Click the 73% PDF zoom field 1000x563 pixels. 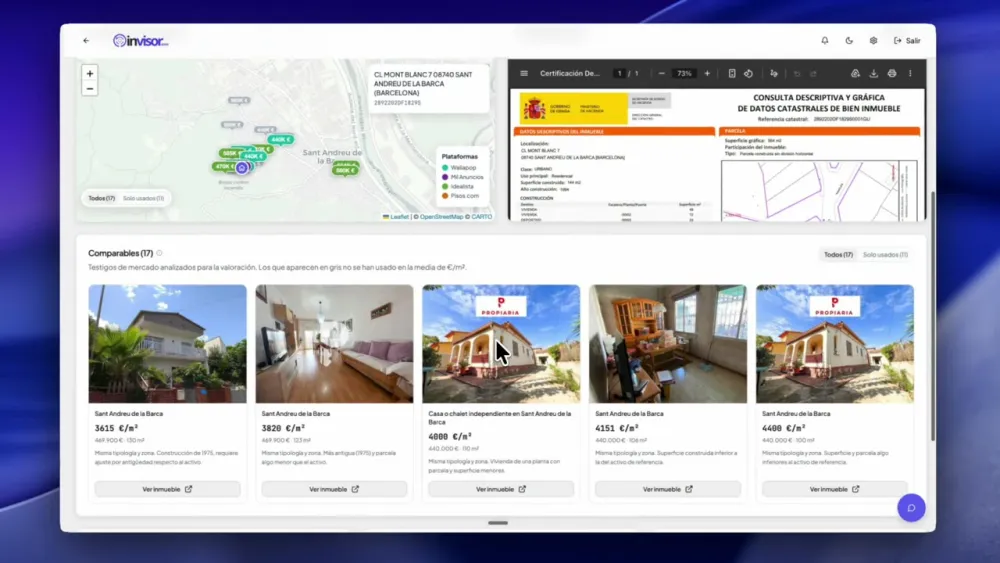[x=684, y=73]
